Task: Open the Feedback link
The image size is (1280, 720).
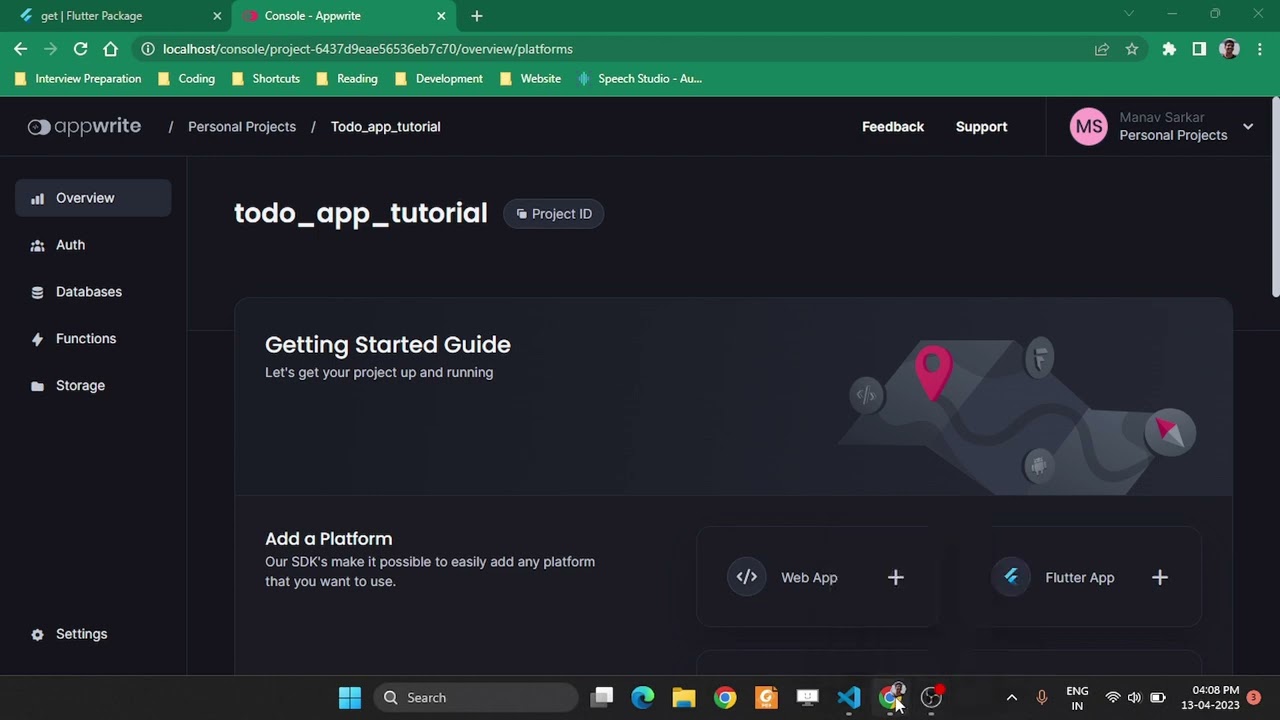Action: [x=893, y=127]
